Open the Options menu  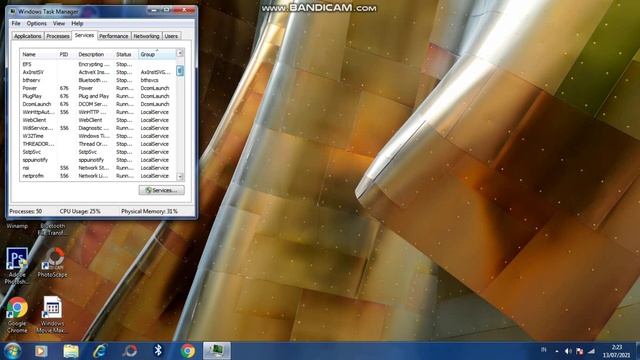(37, 24)
